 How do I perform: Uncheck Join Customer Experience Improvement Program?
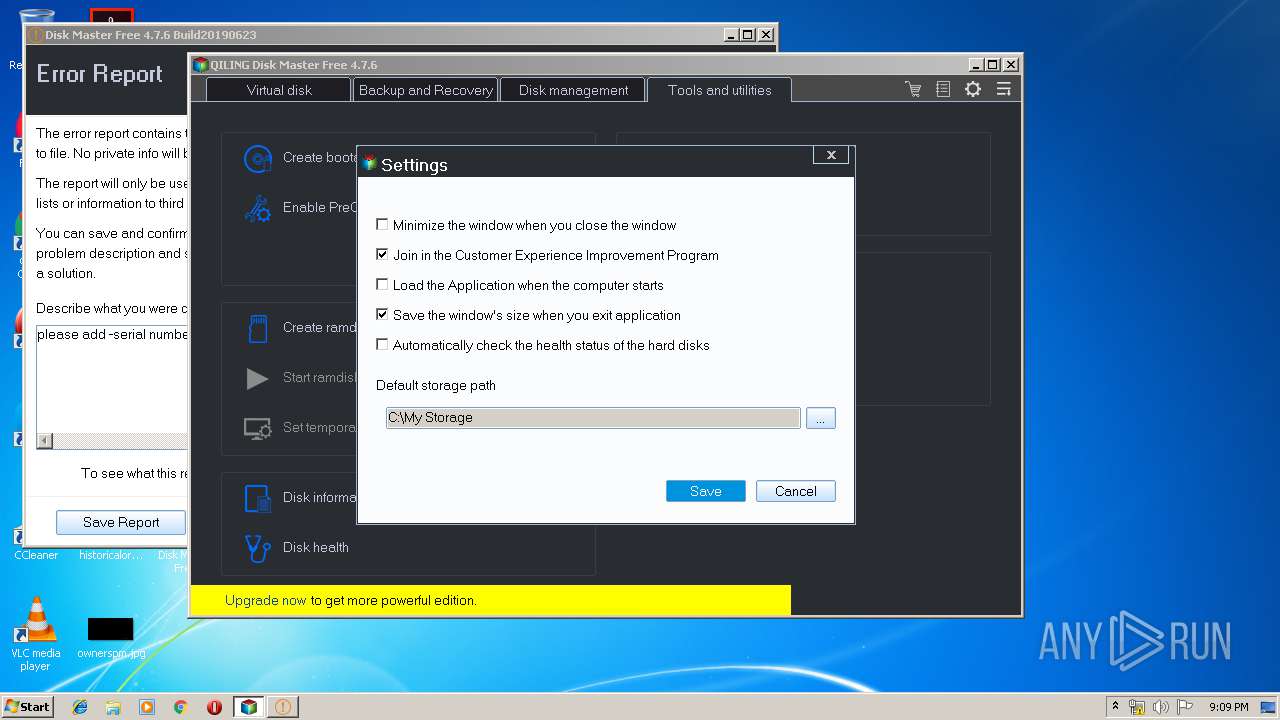(382, 255)
